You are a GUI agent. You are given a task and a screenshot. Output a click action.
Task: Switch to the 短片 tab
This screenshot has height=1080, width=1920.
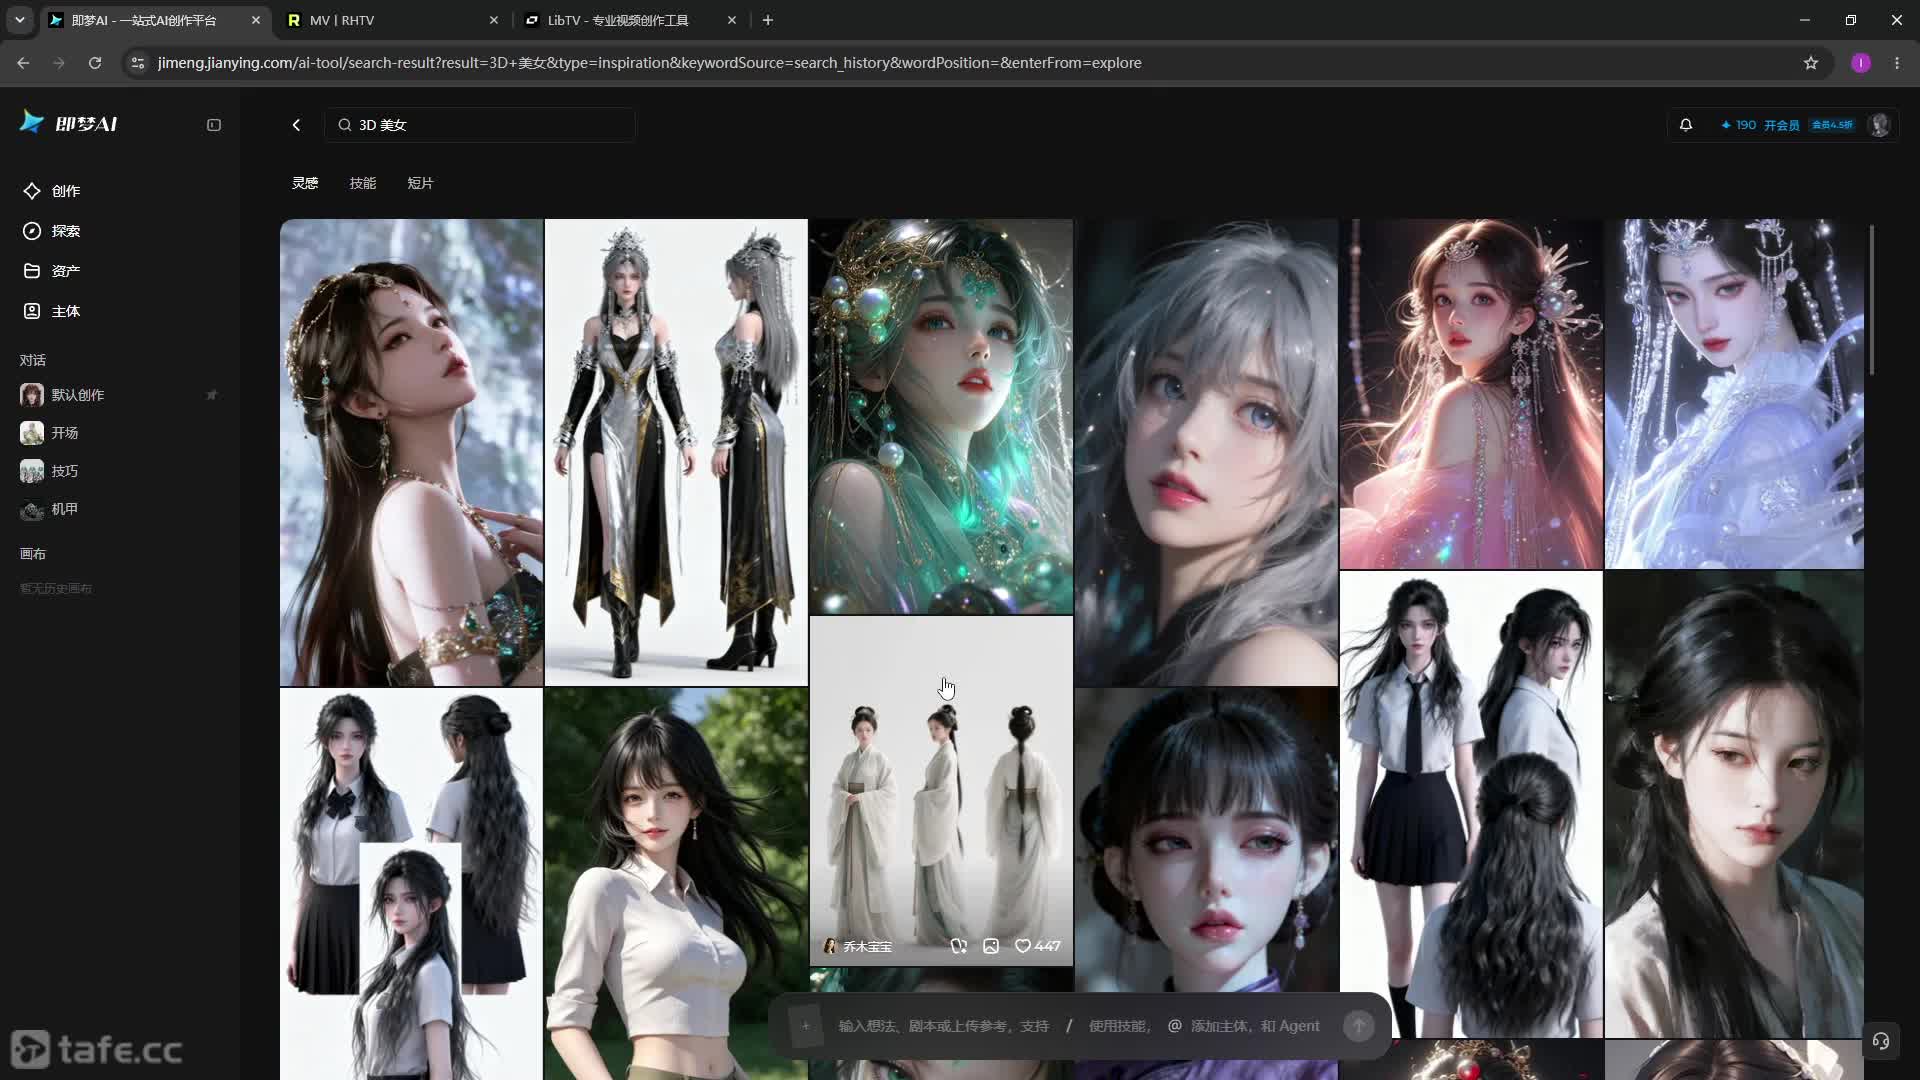[420, 183]
